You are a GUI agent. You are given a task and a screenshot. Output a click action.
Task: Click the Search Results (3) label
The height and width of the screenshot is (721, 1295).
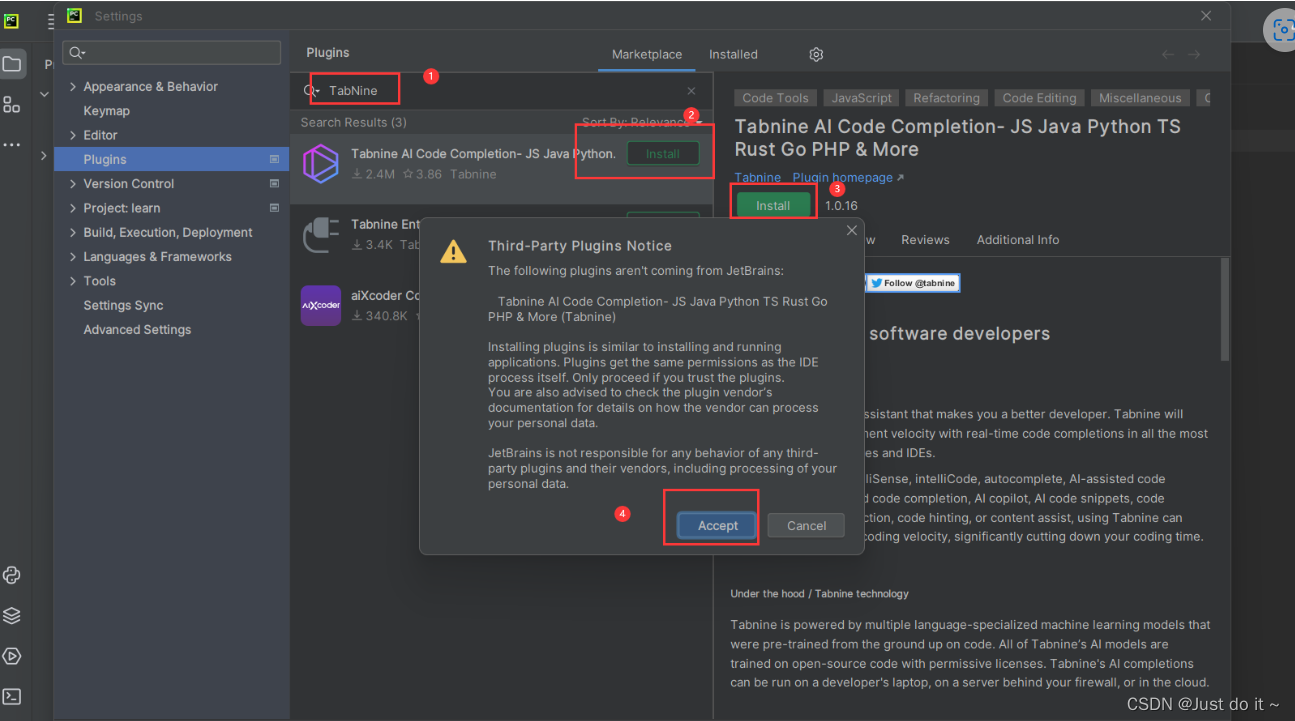tap(353, 122)
